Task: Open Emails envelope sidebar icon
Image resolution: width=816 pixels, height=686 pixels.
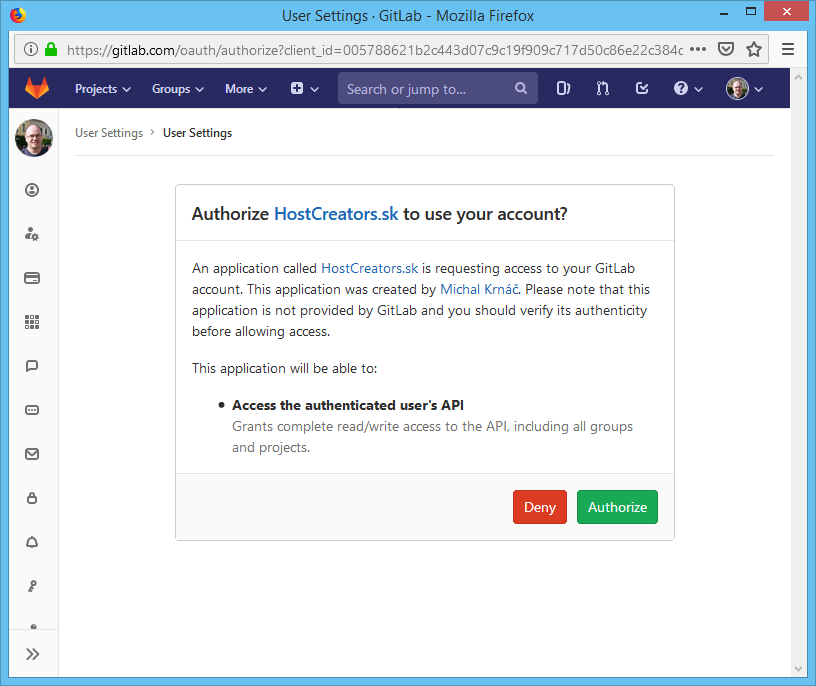Action: tap(32, 454)
